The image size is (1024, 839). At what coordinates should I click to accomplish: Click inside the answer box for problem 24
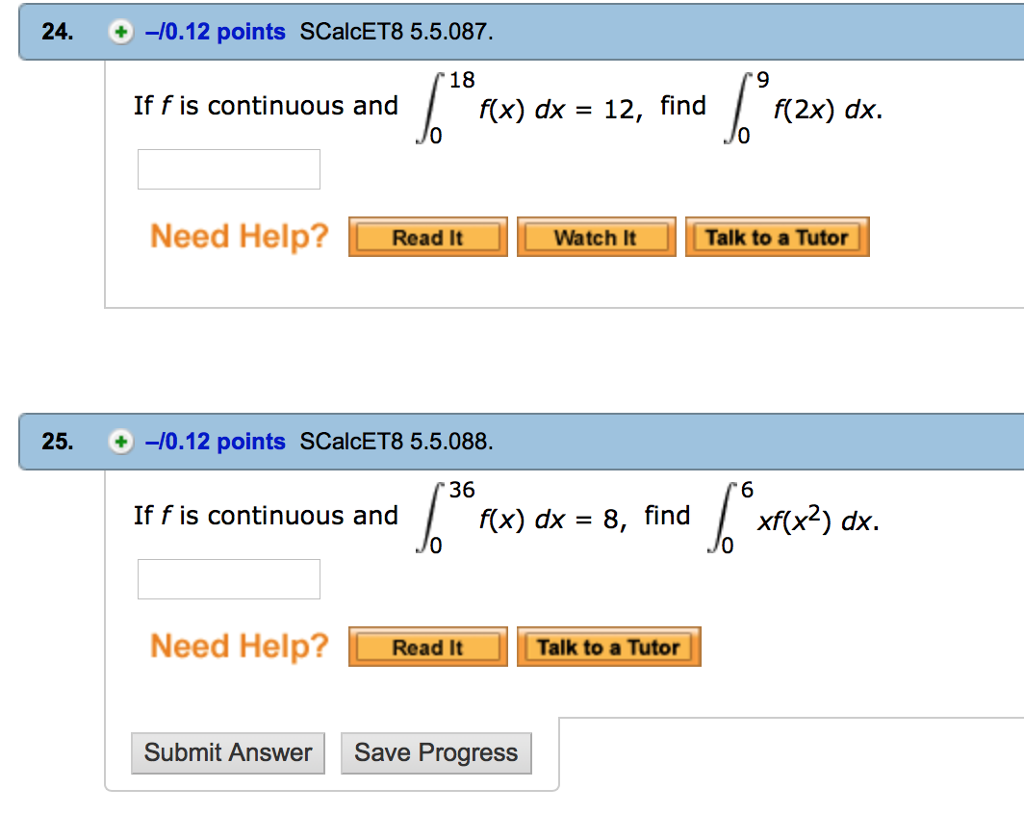coord(228,168)
